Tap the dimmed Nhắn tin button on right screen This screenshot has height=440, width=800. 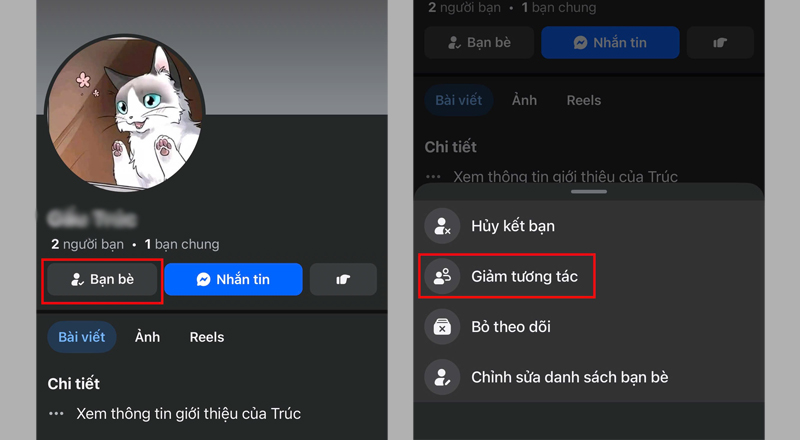(x=610, y=42)
